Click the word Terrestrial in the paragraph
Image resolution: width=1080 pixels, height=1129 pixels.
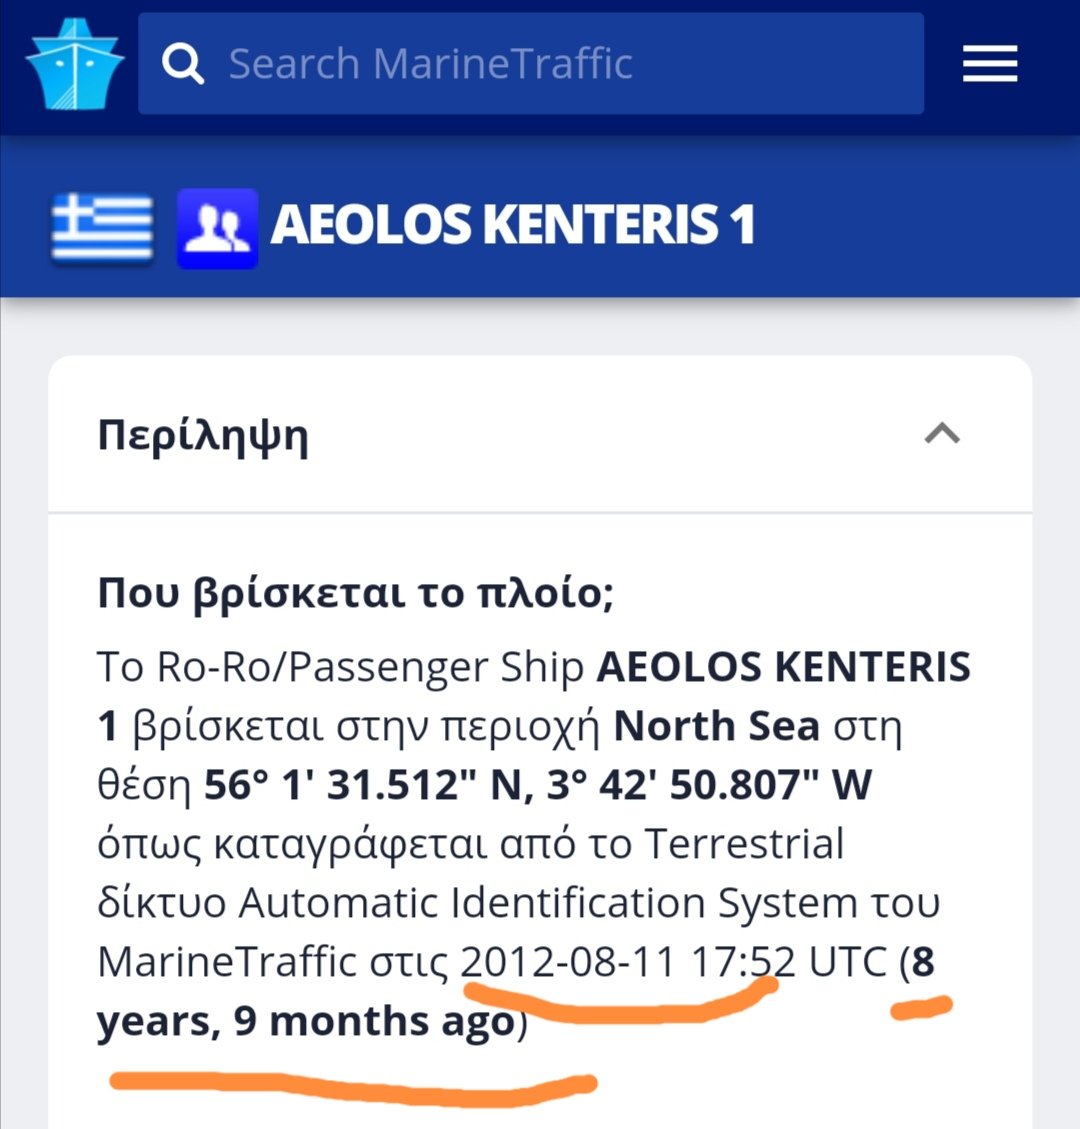point(744,844)
